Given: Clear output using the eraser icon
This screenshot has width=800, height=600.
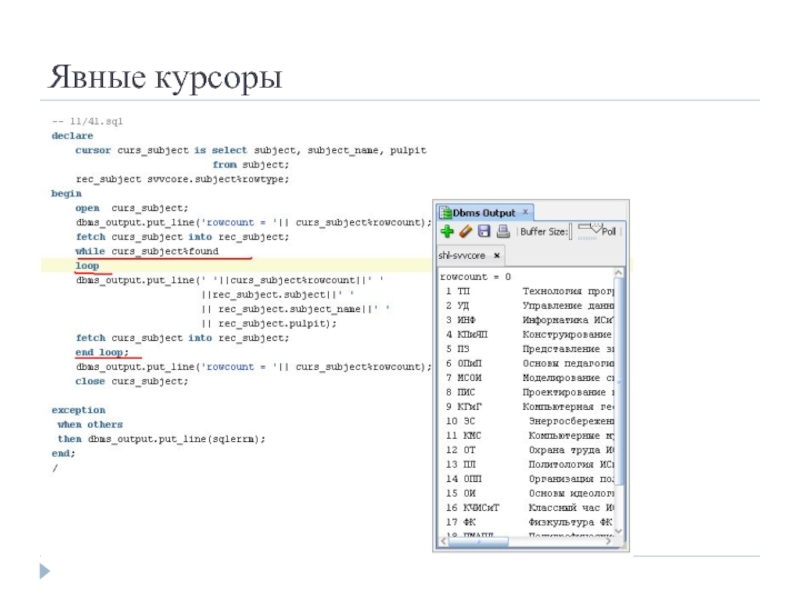Looking at the screenshot, I should pyautogui.click(x=465, y=232).
